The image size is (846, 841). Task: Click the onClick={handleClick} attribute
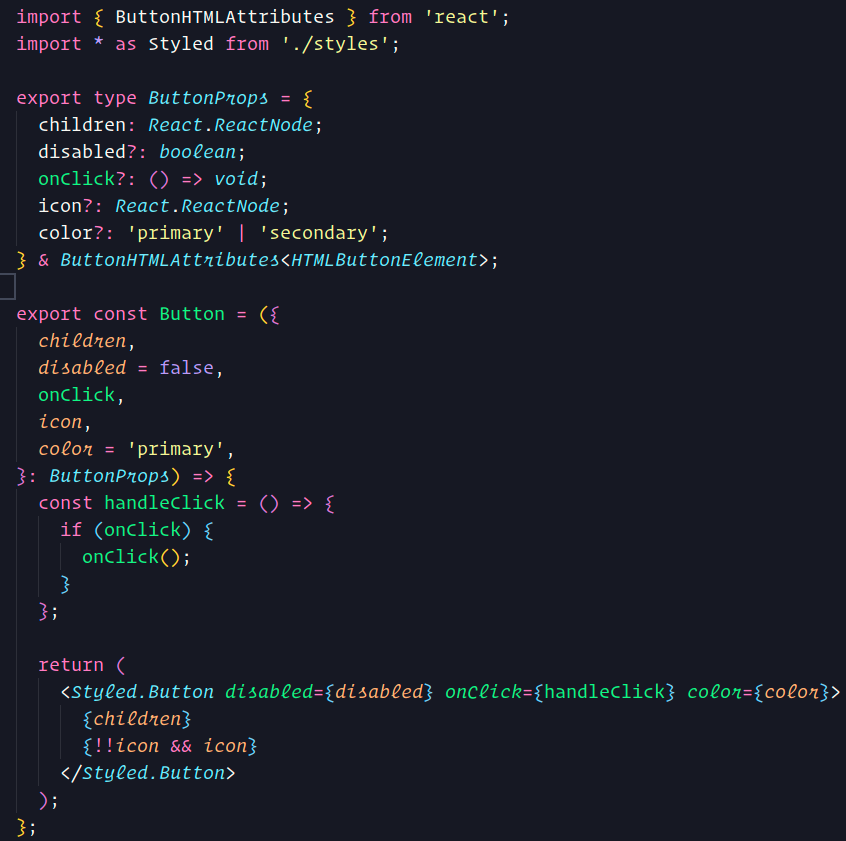coord(560,692)
